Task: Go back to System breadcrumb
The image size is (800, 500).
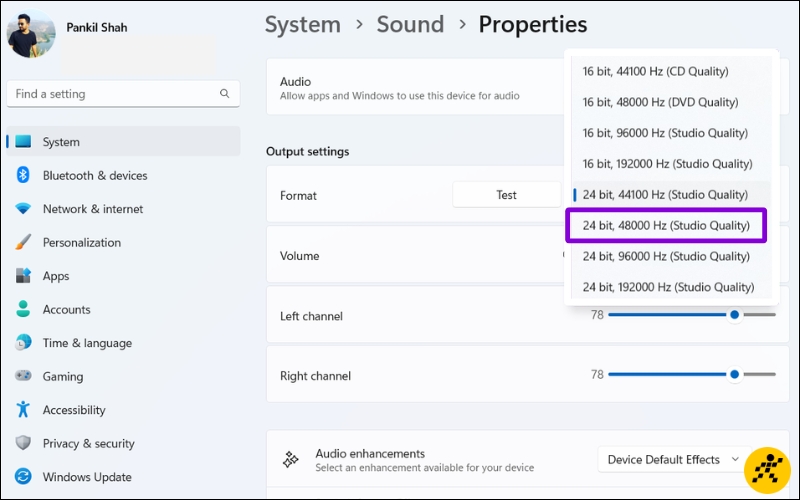Action: (x=303, y=24)
